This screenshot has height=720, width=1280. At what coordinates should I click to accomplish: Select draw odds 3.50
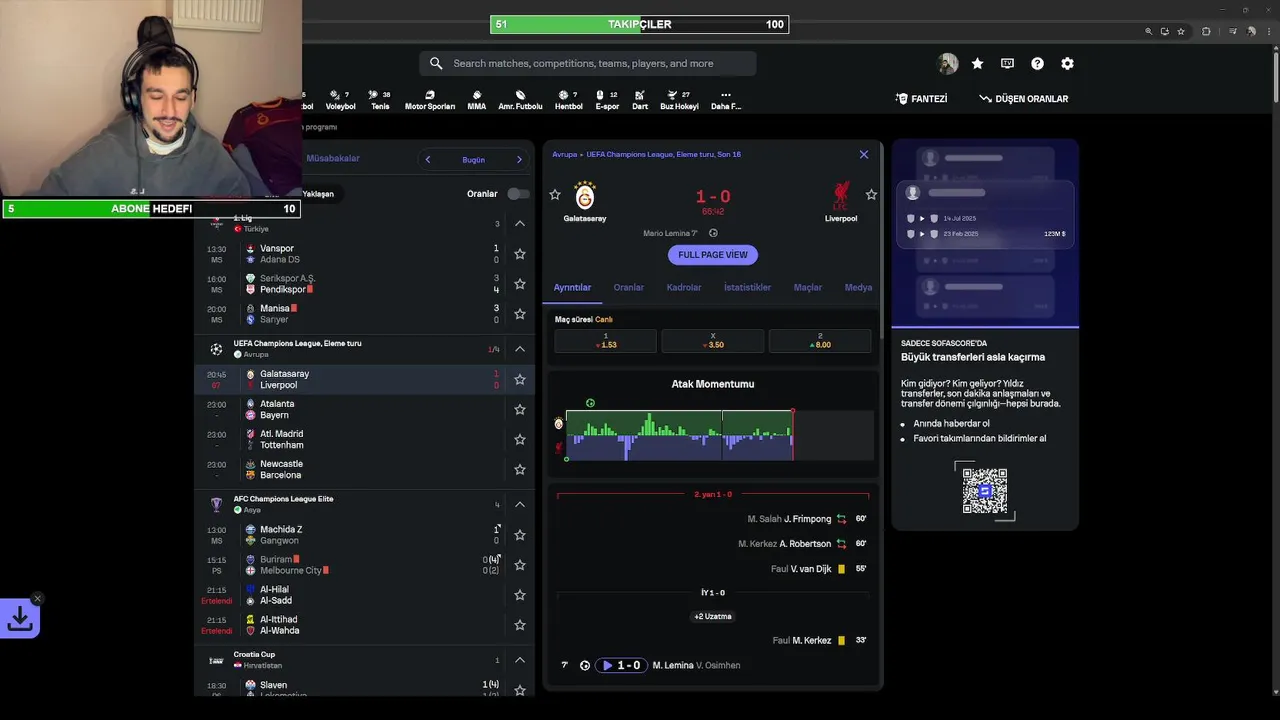click(713, 341)
